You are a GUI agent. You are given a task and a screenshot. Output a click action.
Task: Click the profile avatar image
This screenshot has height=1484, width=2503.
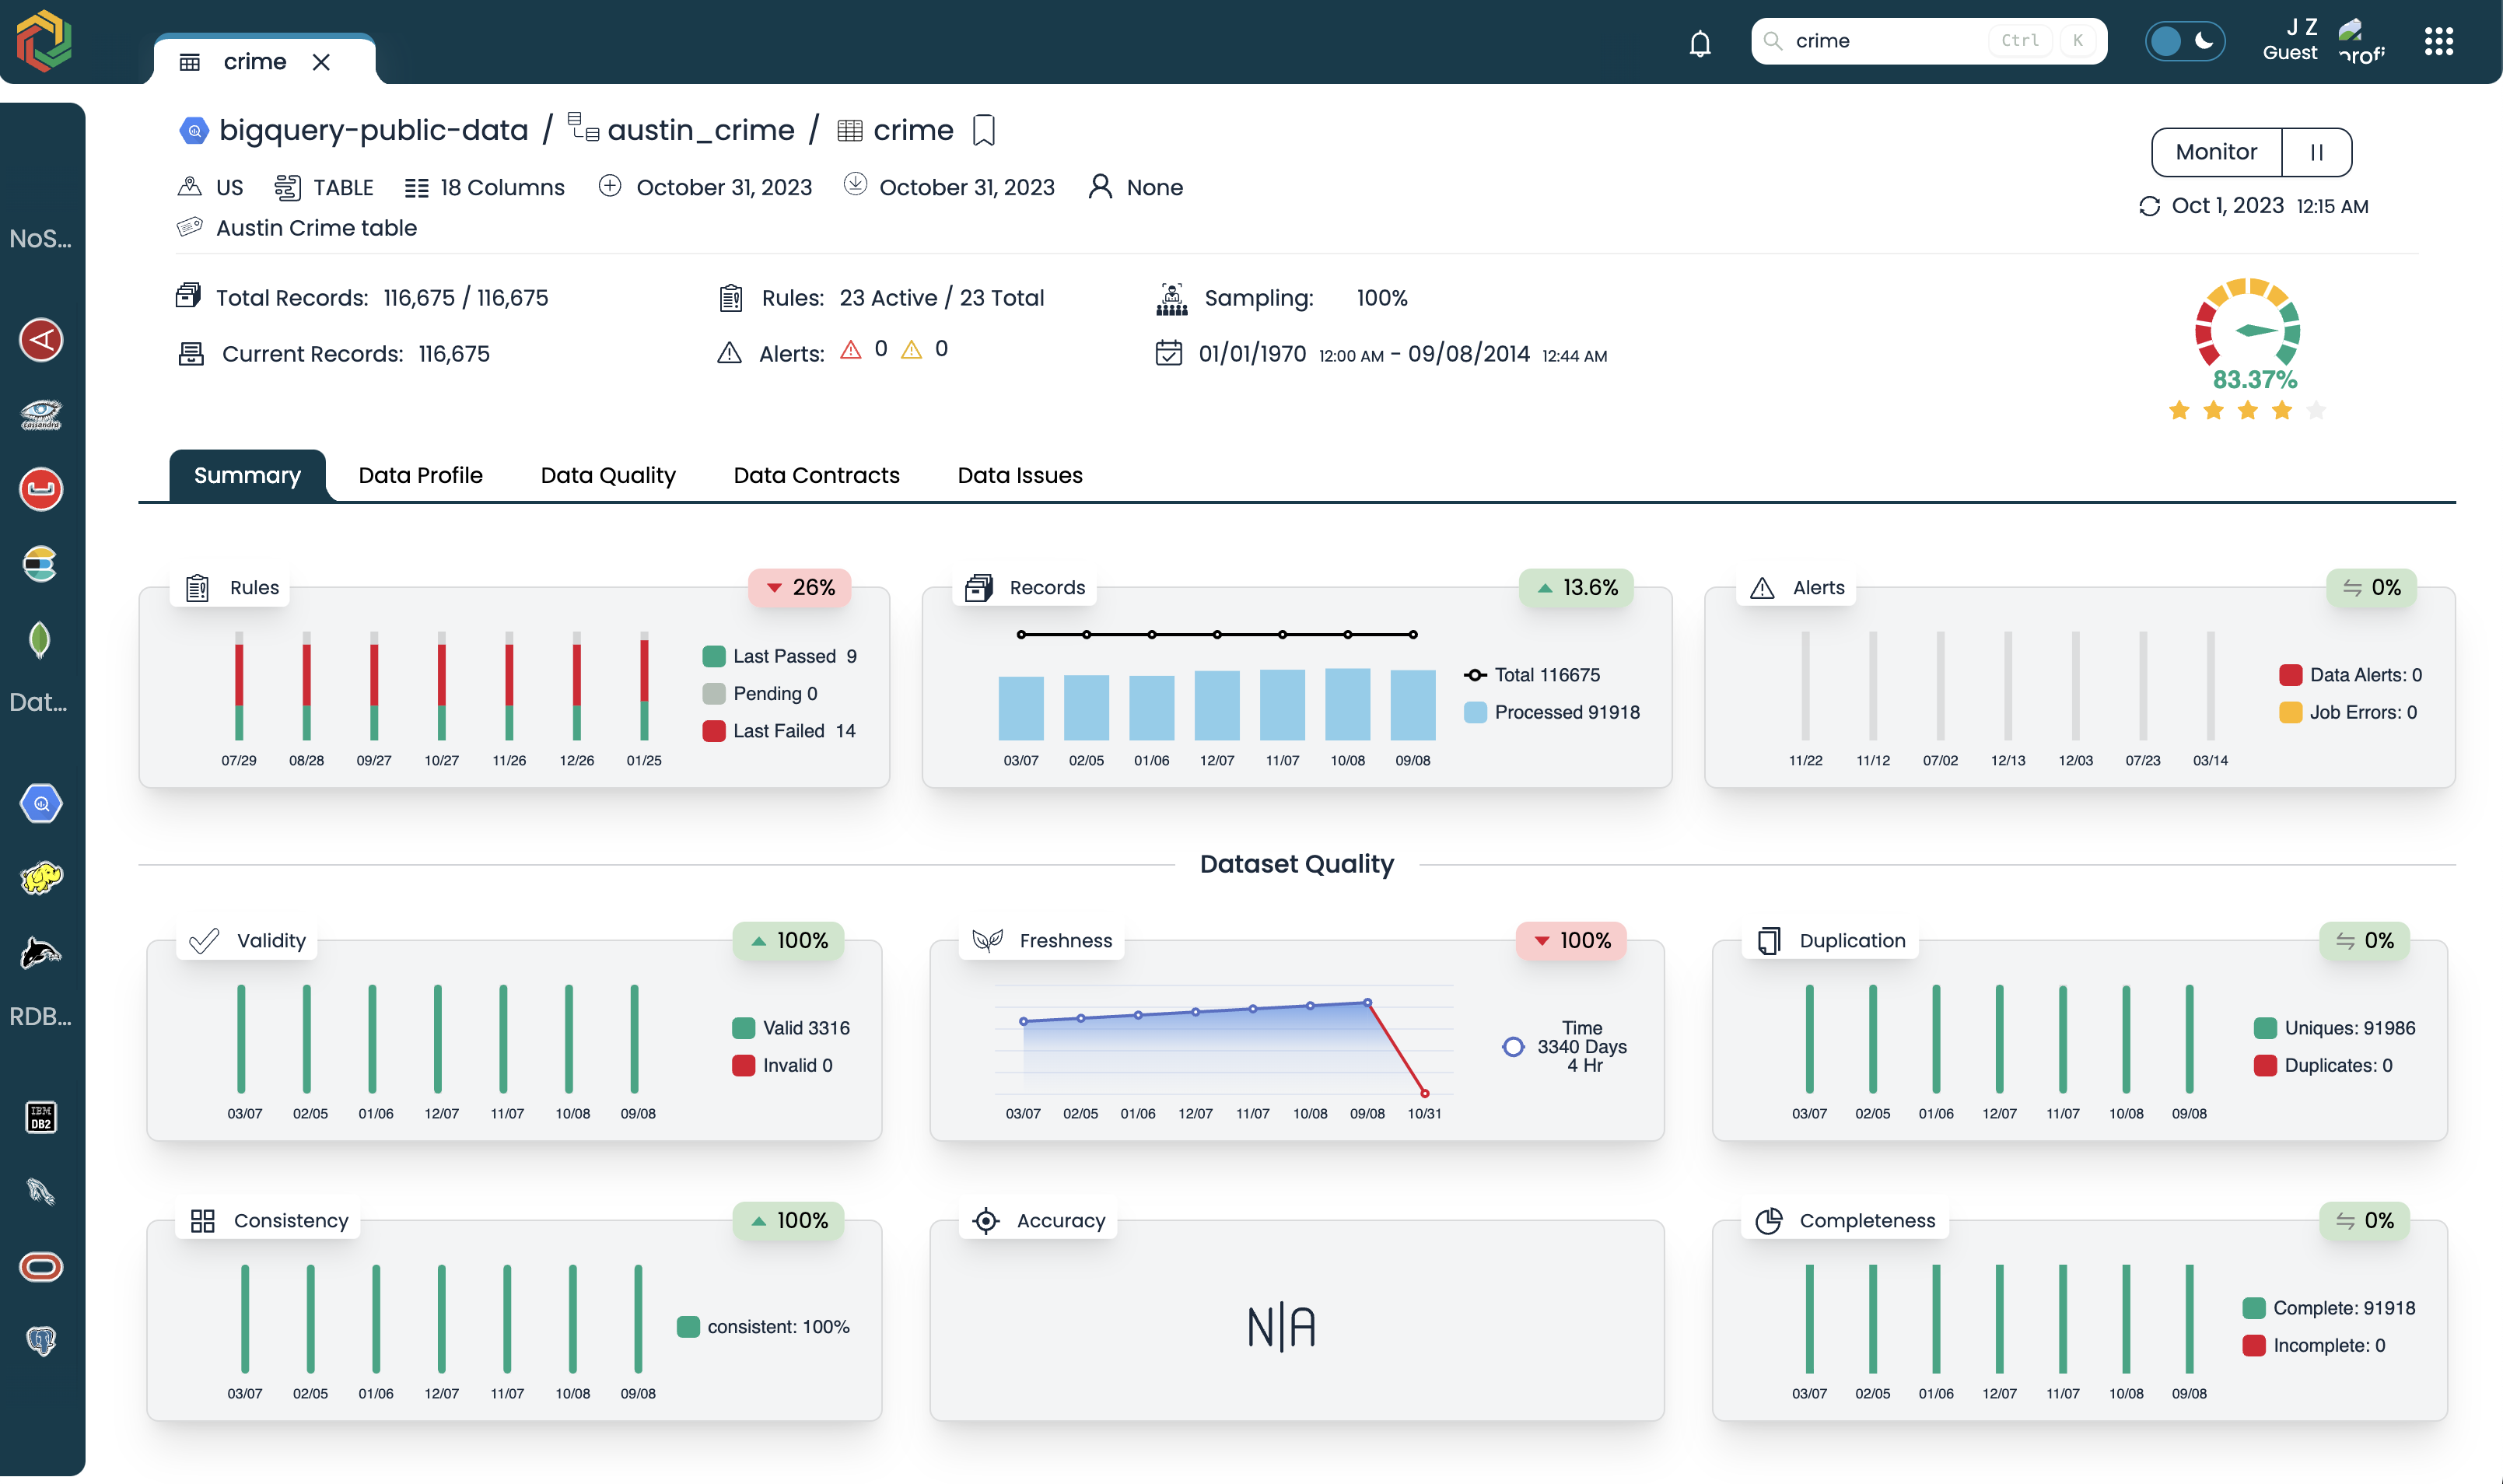pyautogui.click(x=2362, y=41)
